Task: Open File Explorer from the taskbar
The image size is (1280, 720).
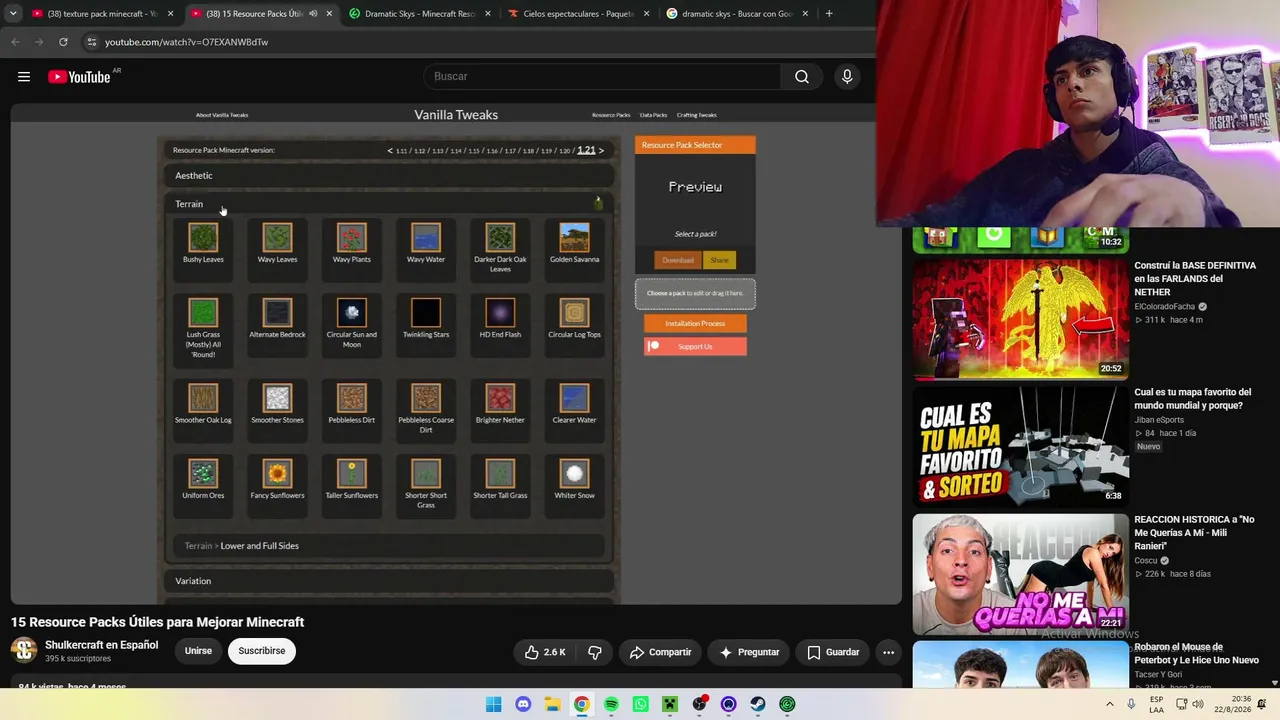Action: pos(552,704)
